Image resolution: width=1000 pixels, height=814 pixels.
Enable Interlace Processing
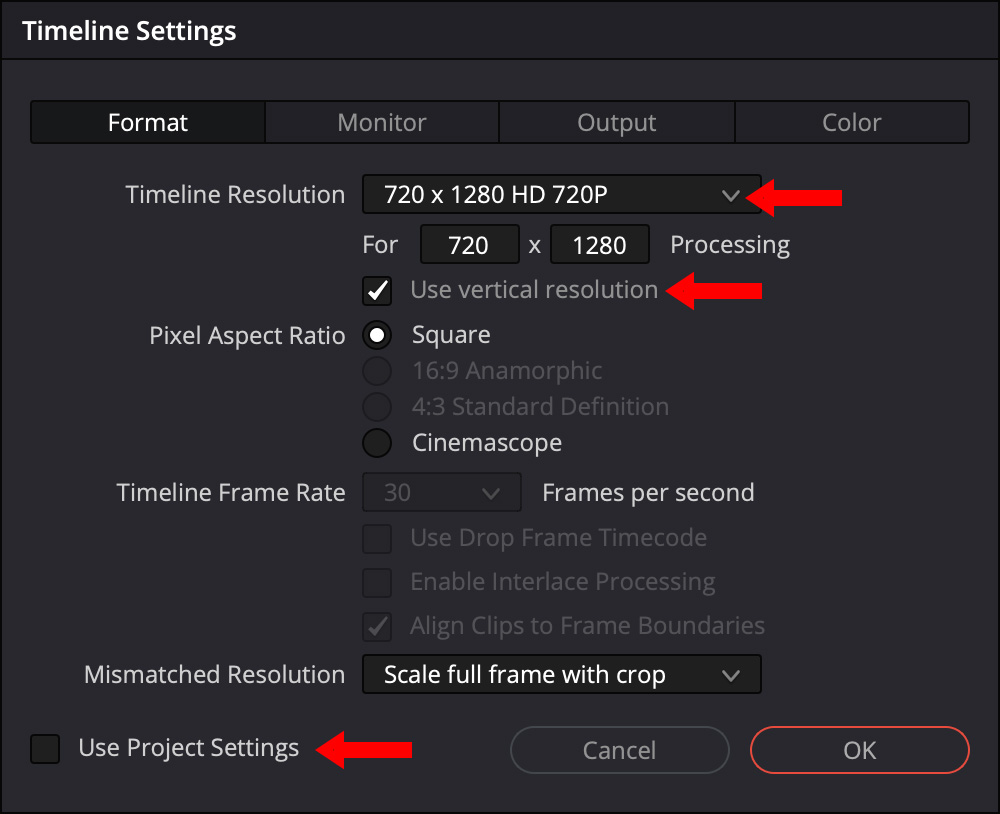376,581
